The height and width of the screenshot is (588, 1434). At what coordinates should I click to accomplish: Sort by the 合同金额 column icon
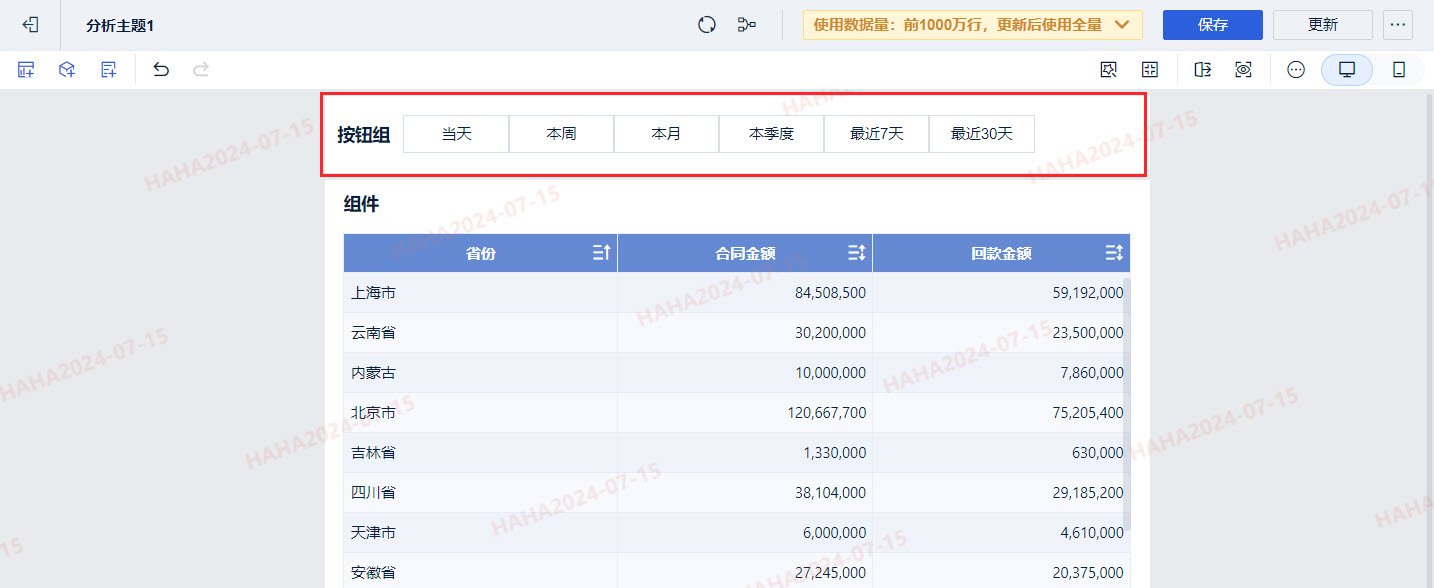click(857, 253)
